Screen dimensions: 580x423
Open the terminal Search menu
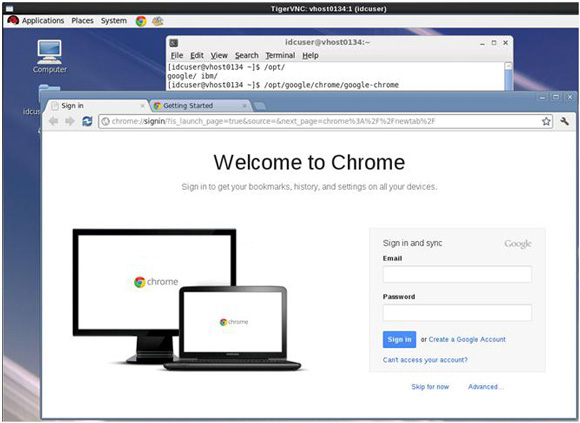247,55
